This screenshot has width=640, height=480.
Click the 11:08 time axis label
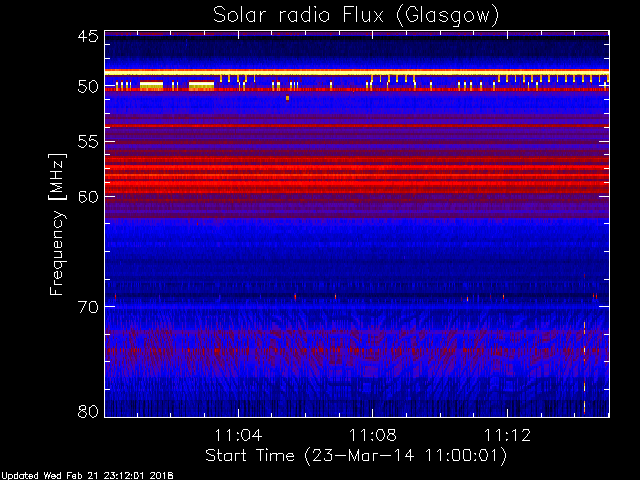click(373, 435)
